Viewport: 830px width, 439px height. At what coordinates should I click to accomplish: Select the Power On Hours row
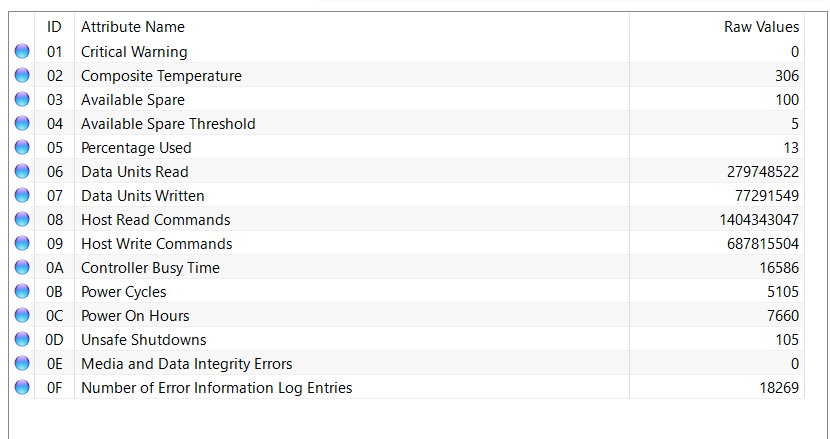point(407,316)
